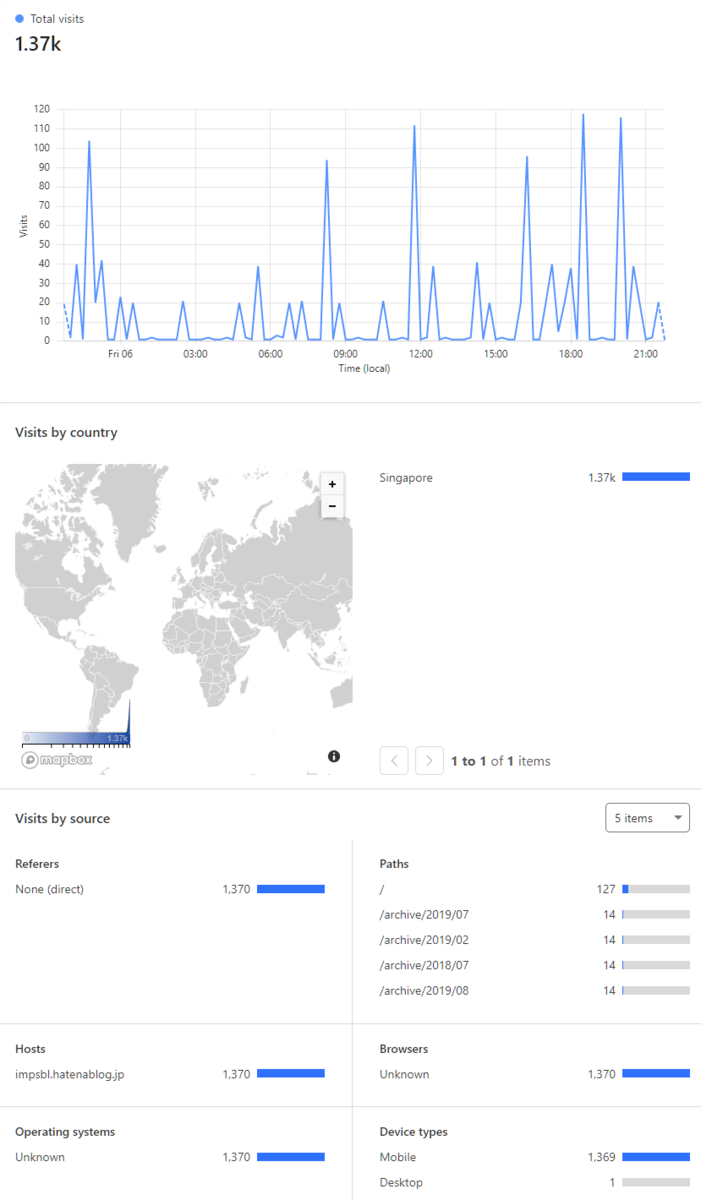Filter by None (direct) referer
The width and height of the screenshot is (701, 1200).
click(x=170, y=889)
